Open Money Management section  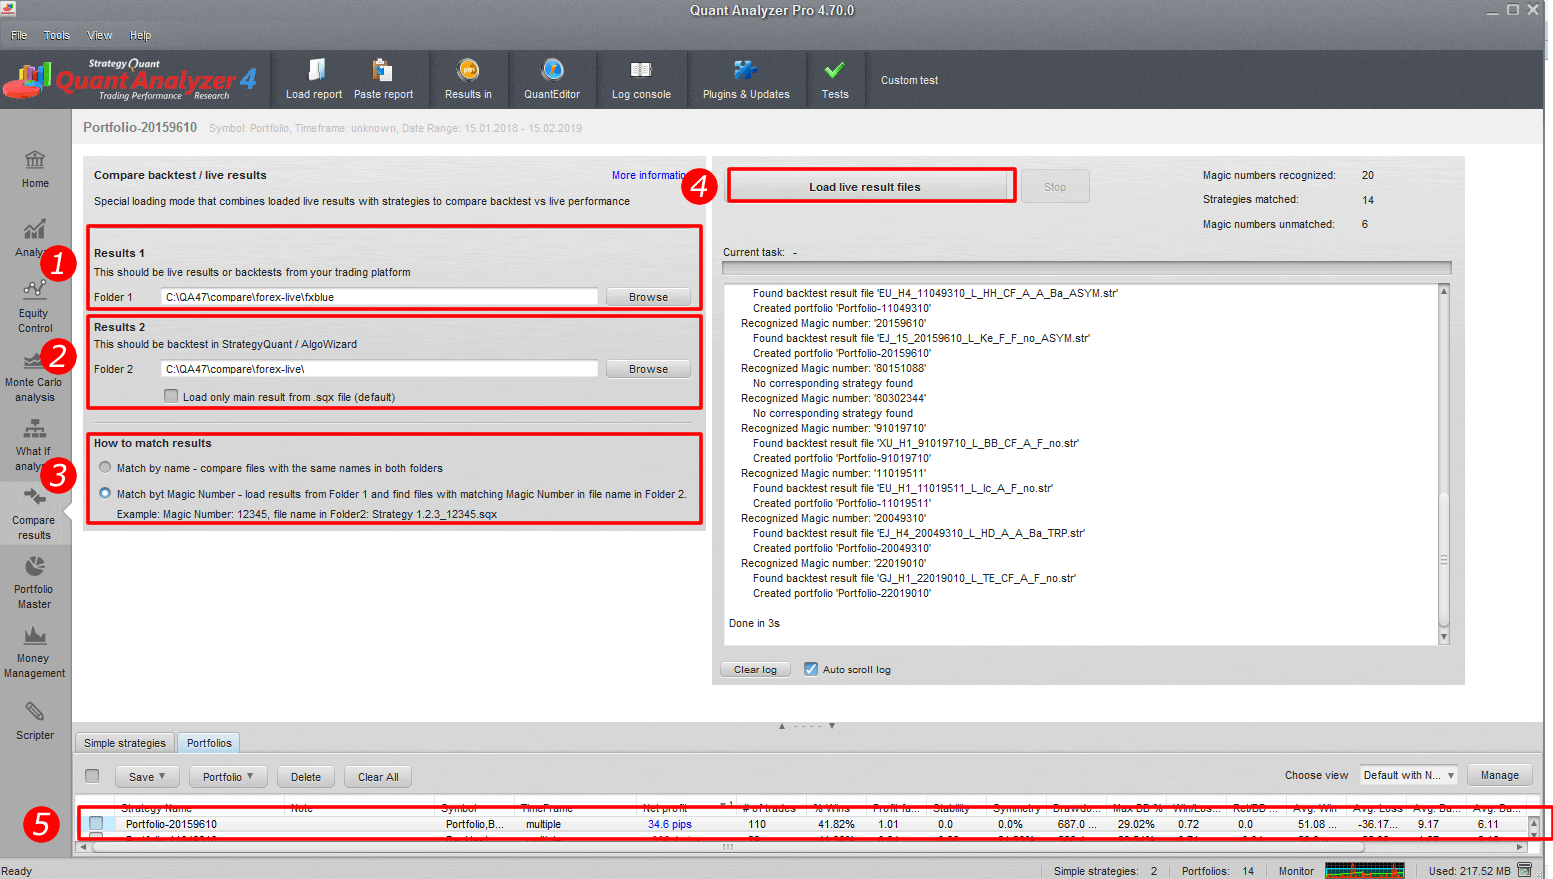(x=34, y=652)
